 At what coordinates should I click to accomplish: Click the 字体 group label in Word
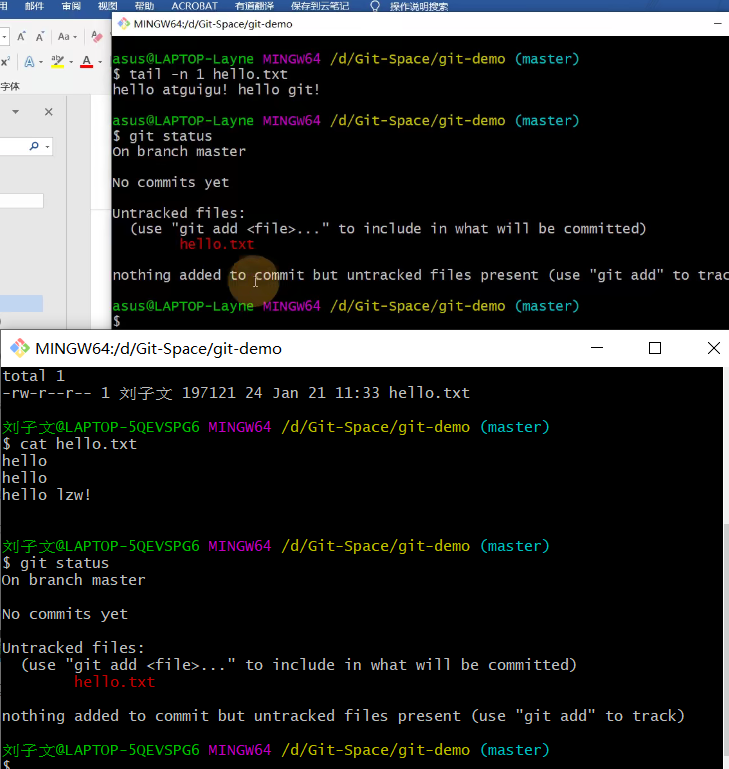pos(10,86)
